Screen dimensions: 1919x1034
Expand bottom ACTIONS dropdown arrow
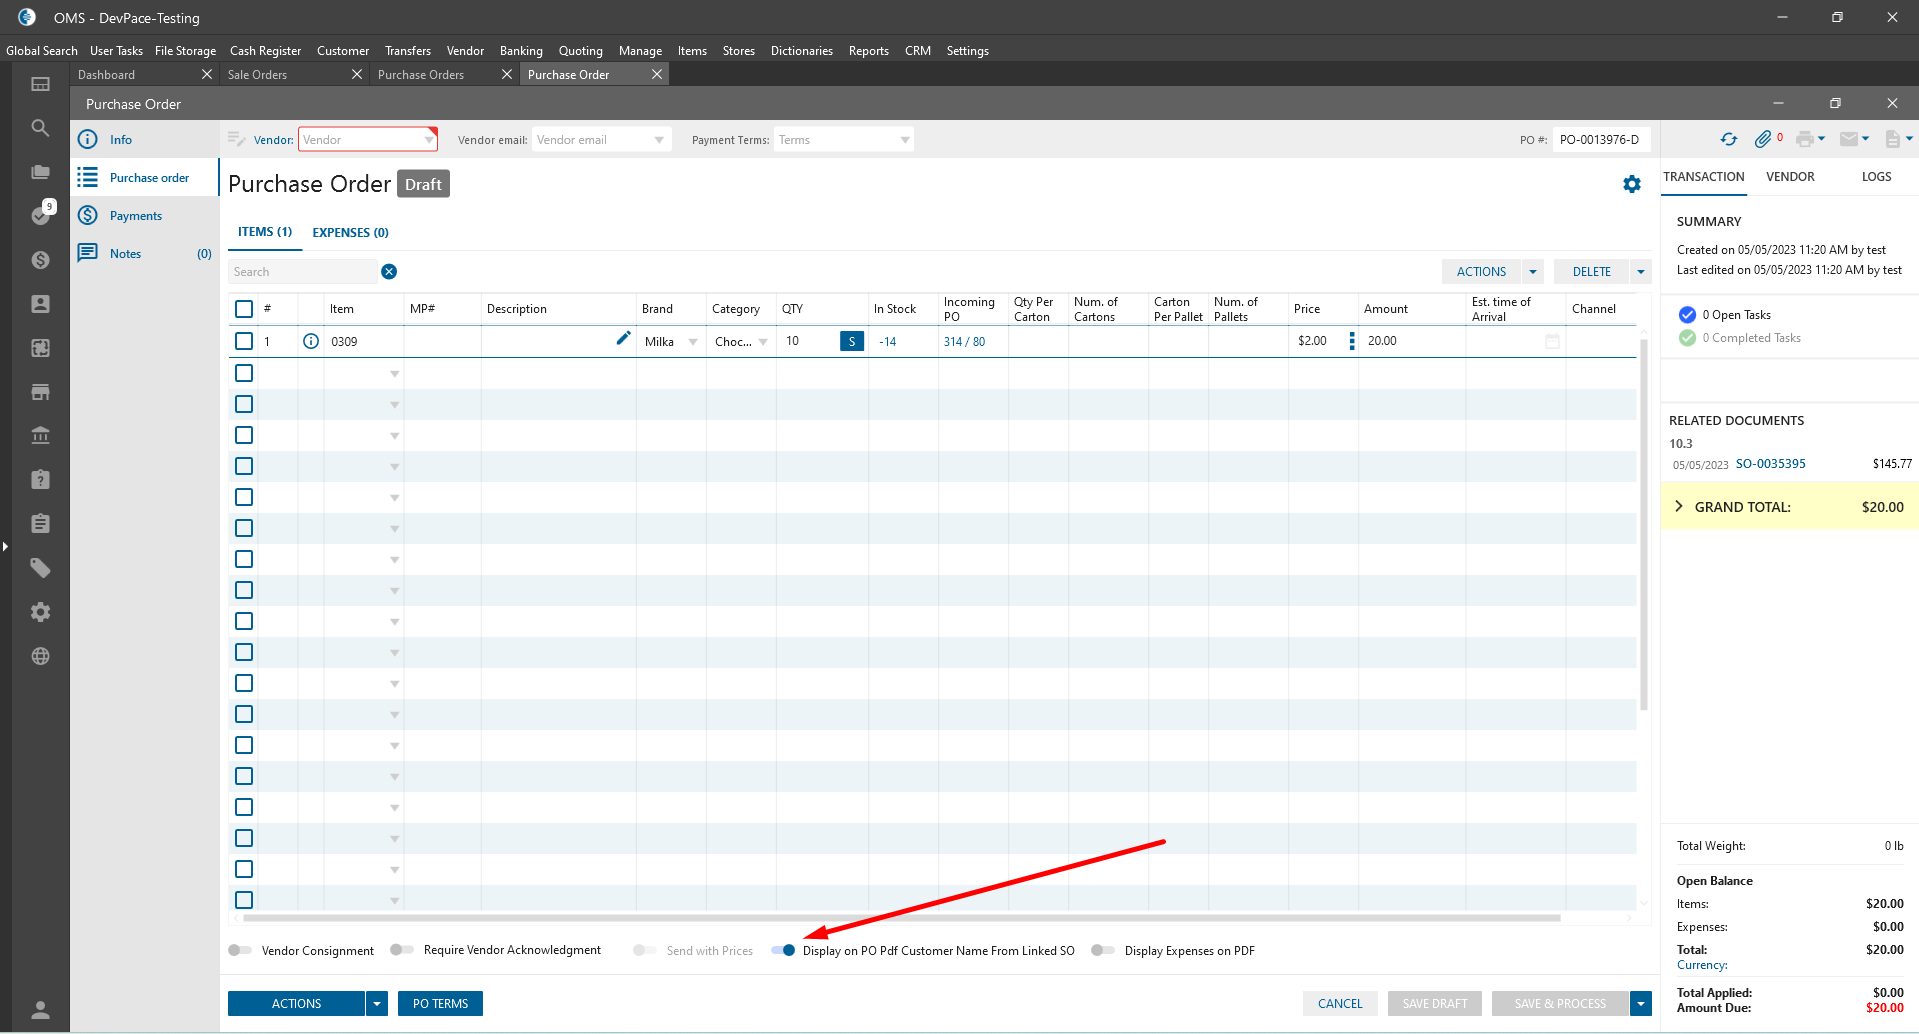pyautogui.click(x=377, y=1003)
